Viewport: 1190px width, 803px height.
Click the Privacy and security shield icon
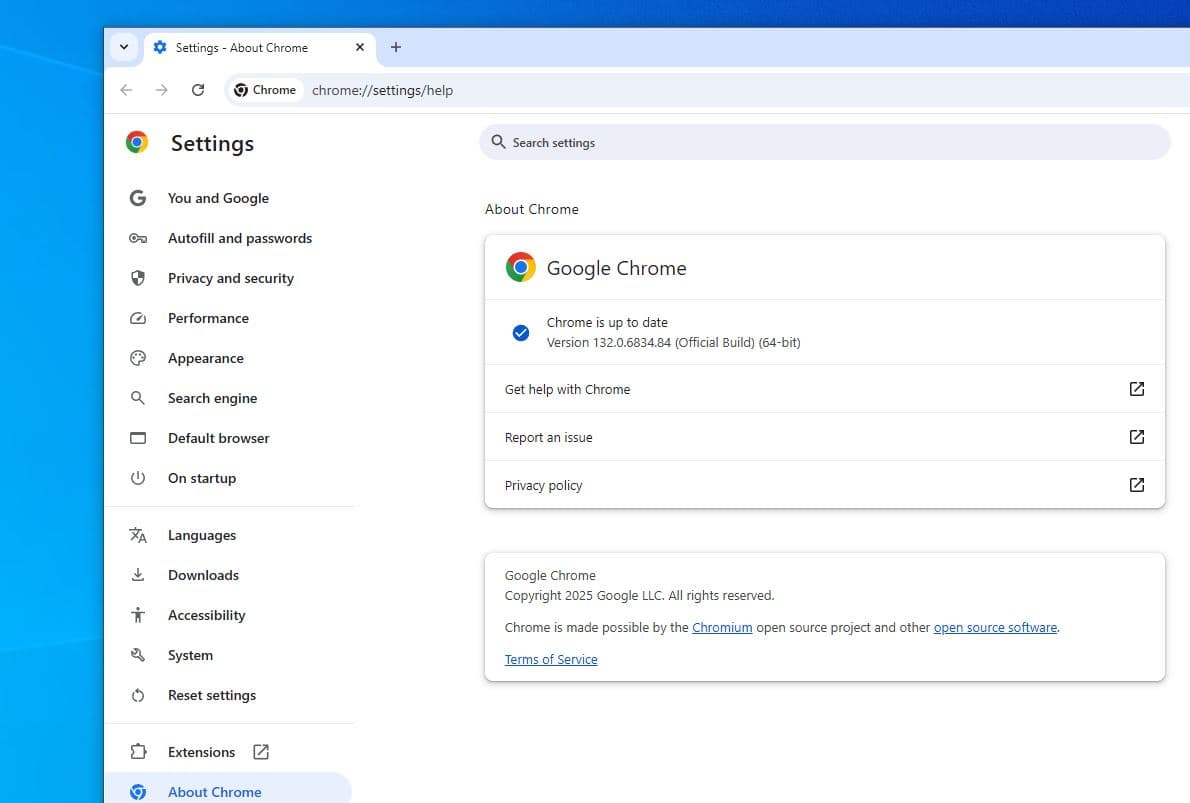(137, 278)
